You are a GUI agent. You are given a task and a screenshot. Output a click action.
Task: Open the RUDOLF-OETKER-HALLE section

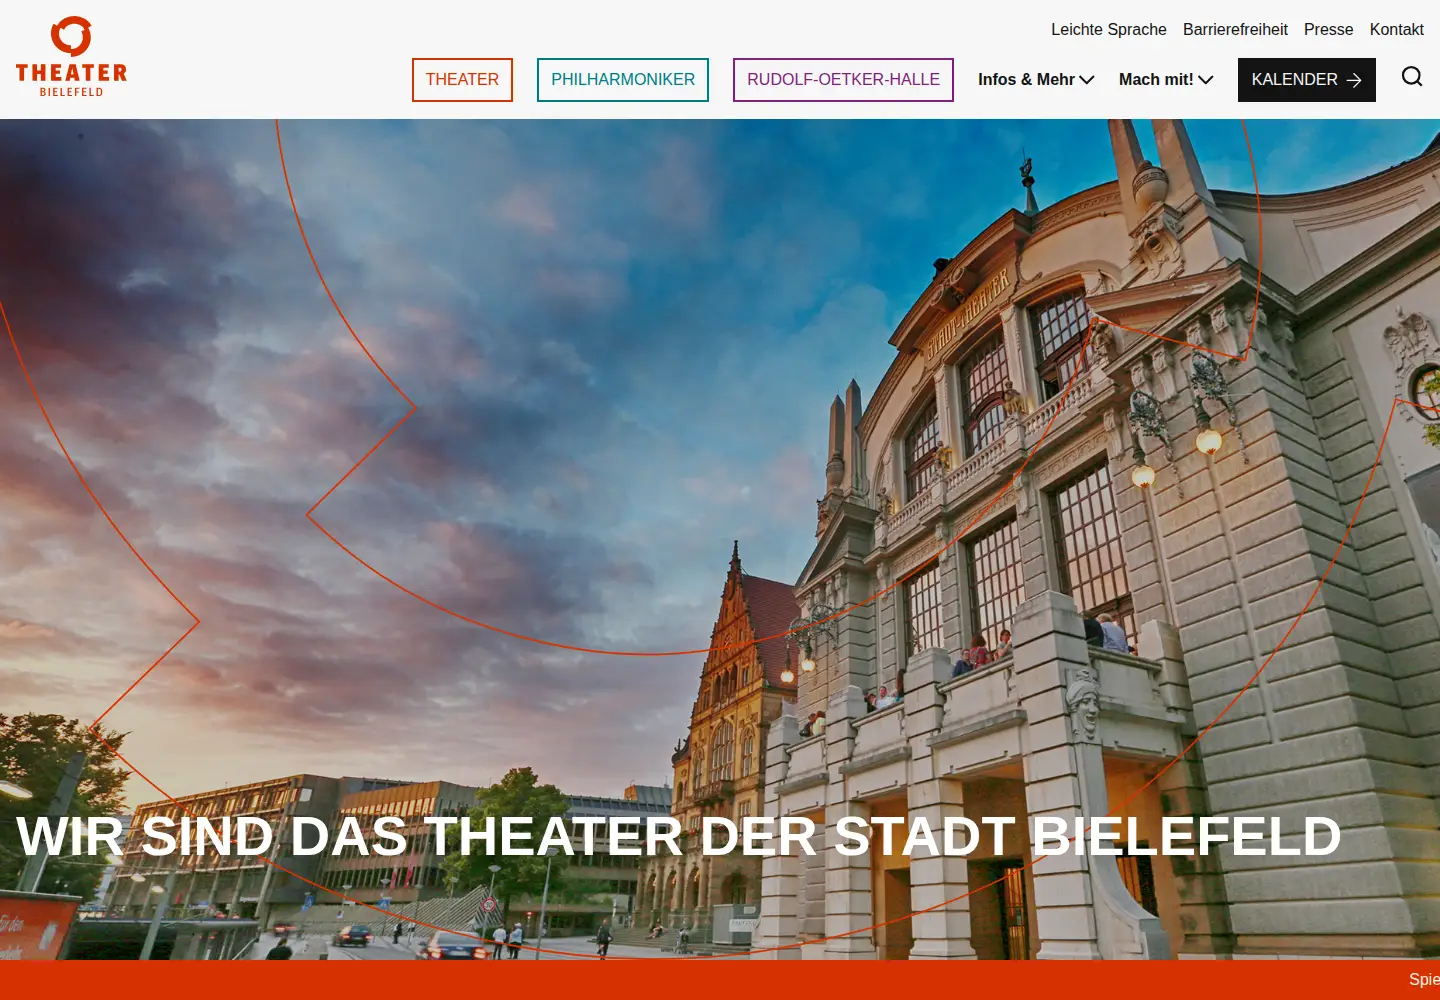[843, 80]
